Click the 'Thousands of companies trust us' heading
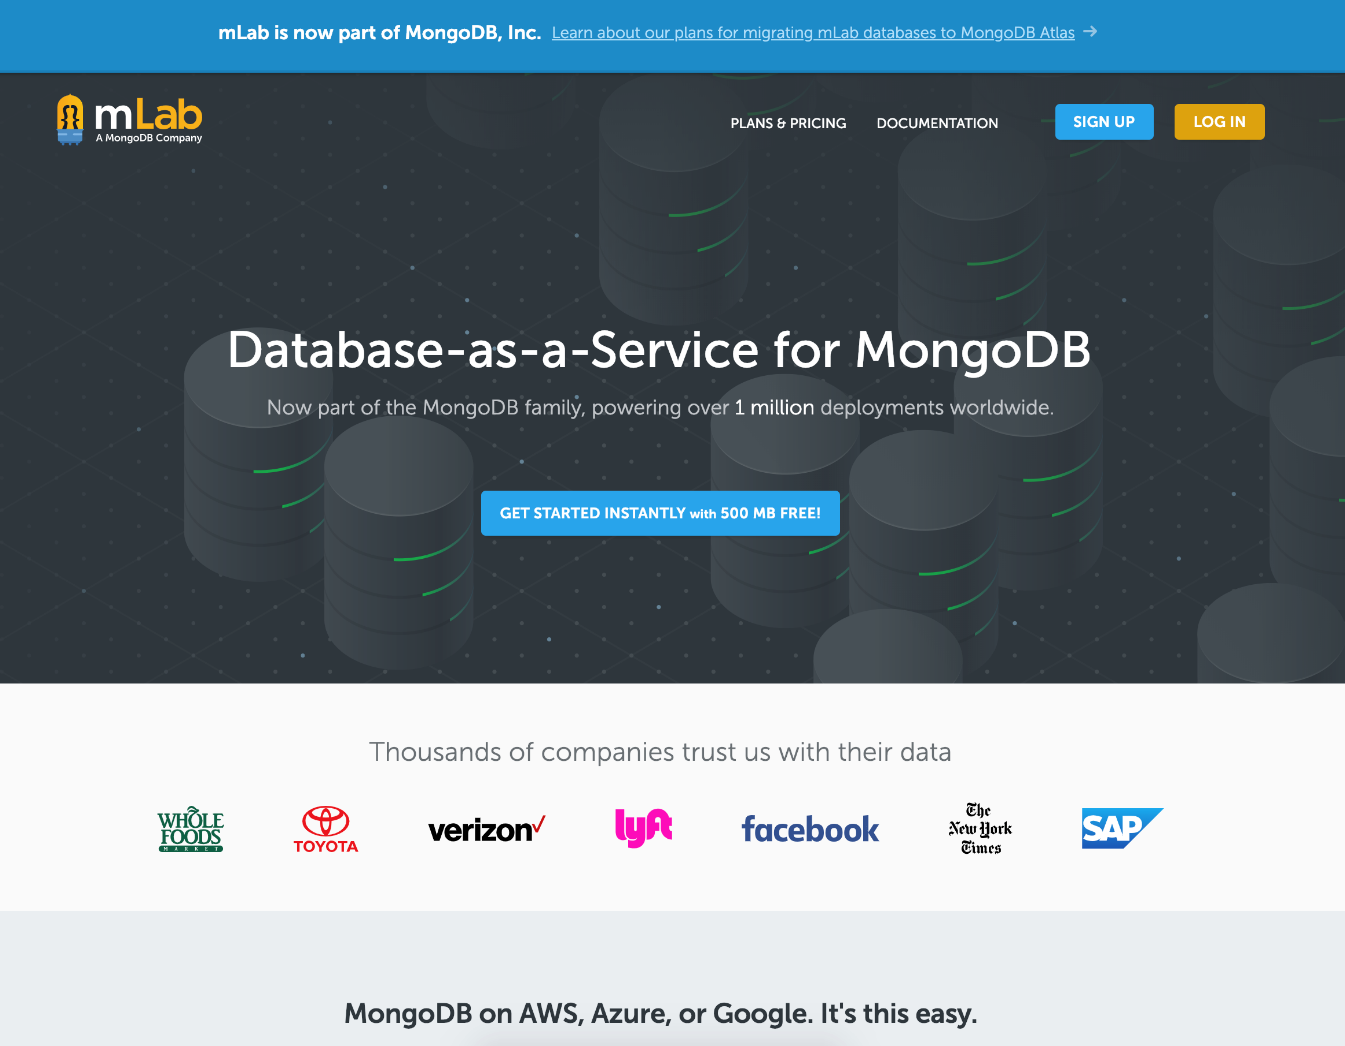The width and height of the screenshot is (1345, 1046). [660, 752]
